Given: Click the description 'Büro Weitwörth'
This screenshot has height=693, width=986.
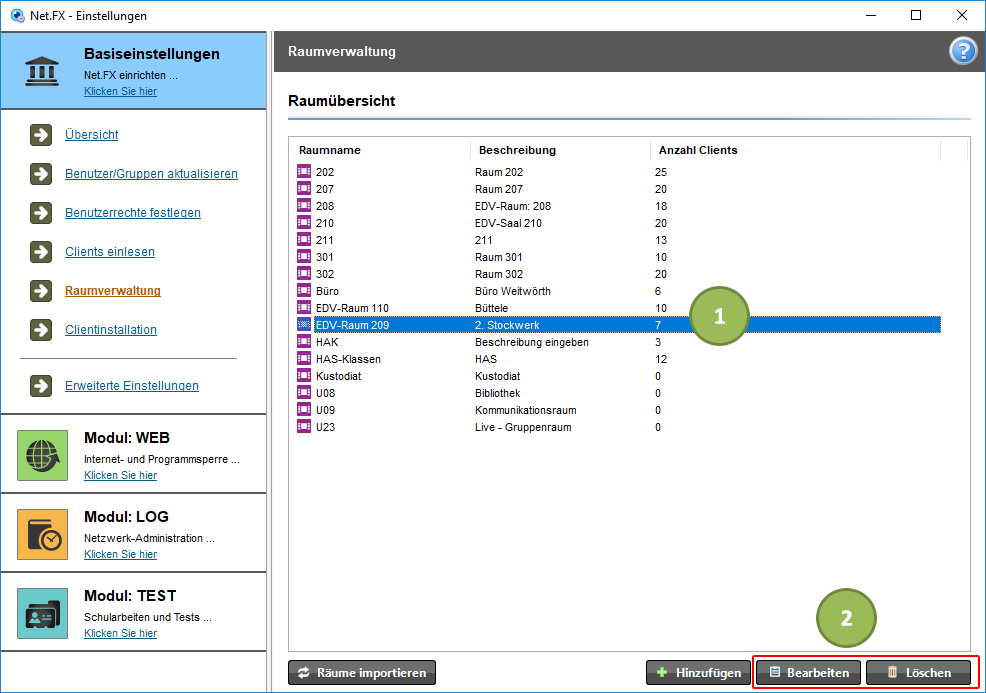Looking at the screenshot, I should 512,291.
